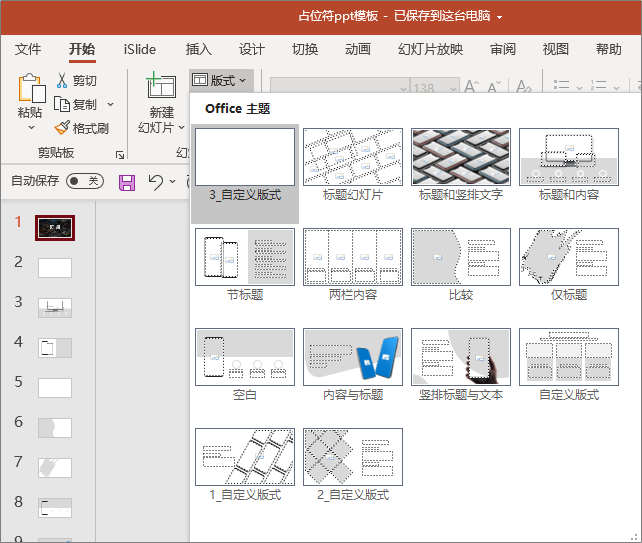The image size is (642, 543).
Task: Open the Layout (版式) dropdown
Action: [220, 80]
